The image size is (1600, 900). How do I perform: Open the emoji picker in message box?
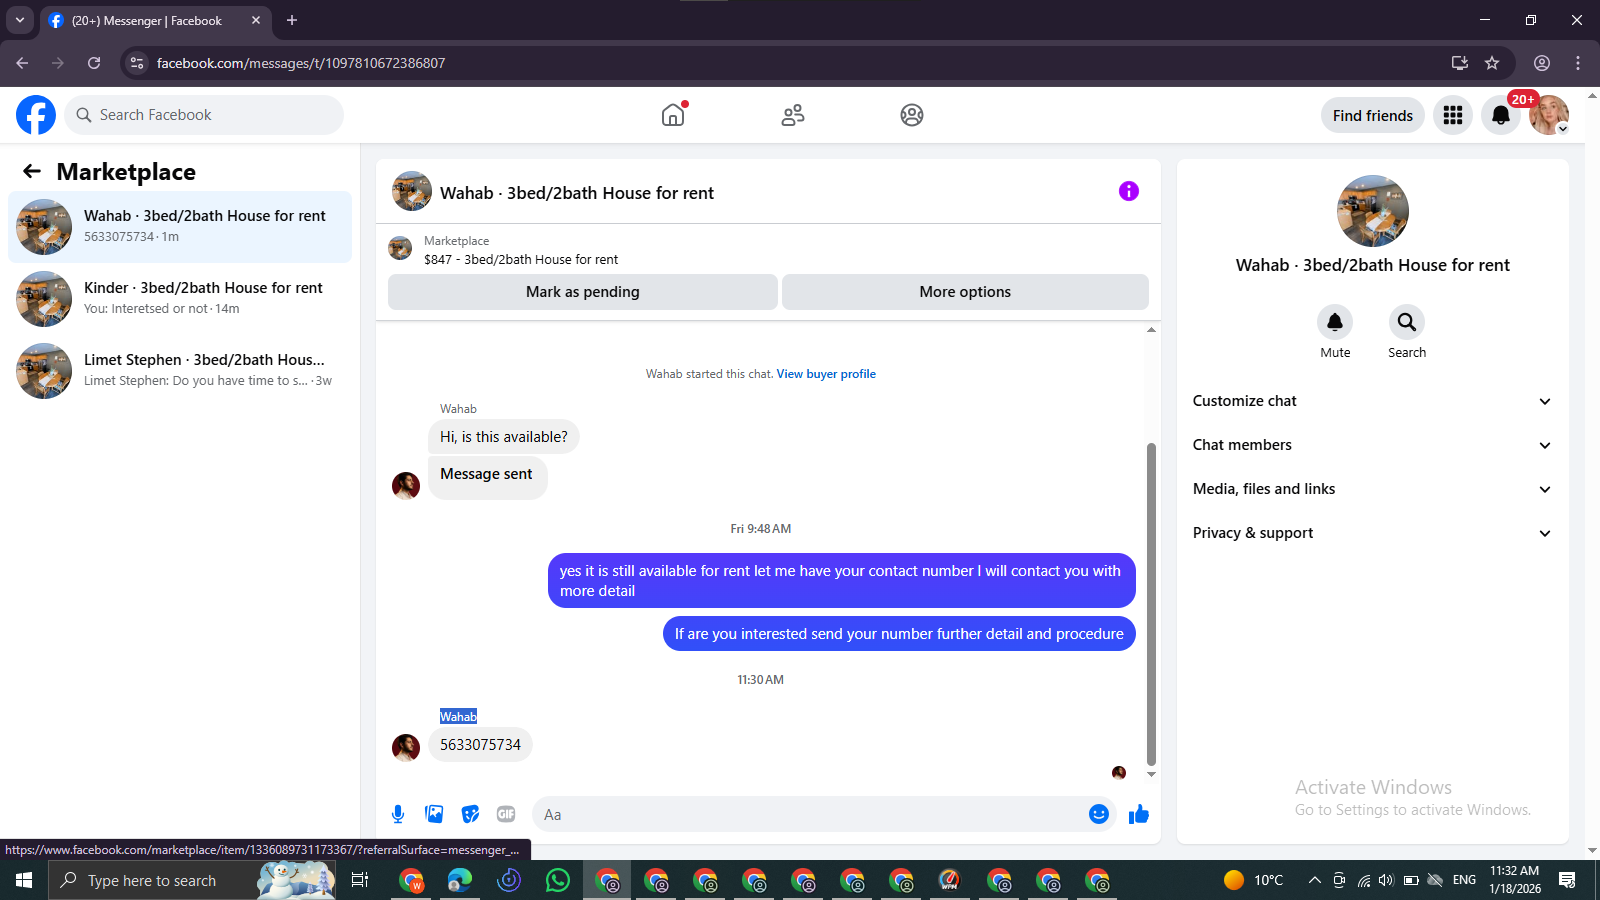click(x=1099, y=814)
